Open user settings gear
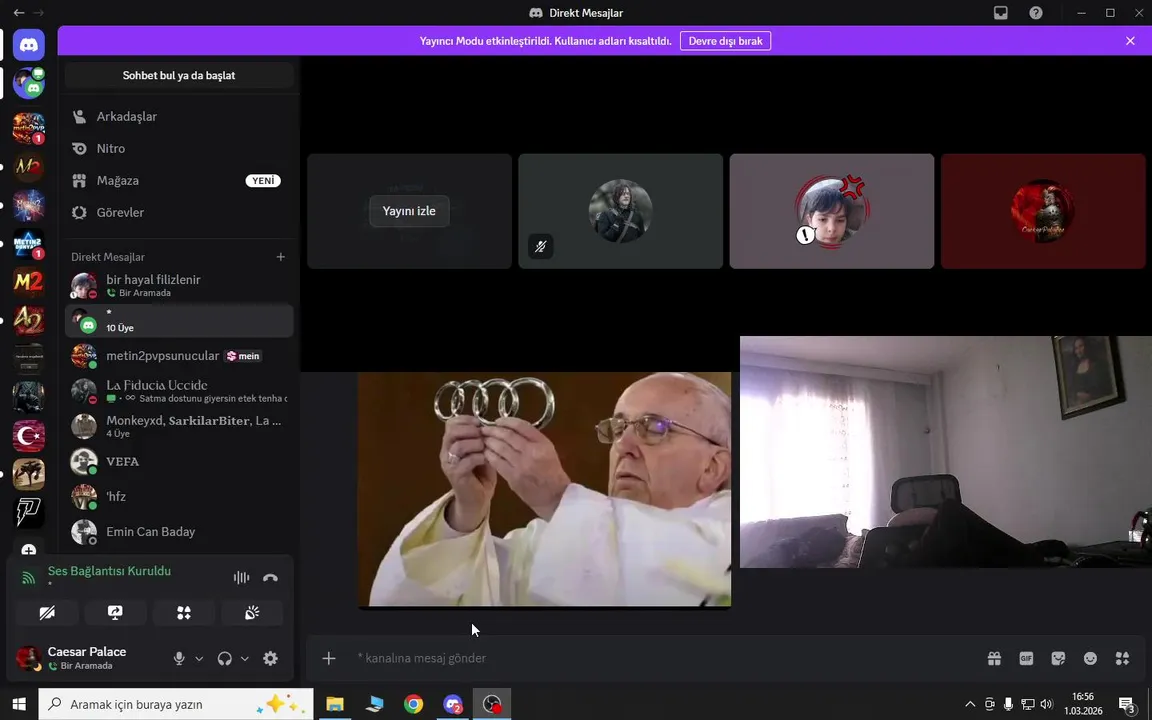The height and width of the screenshot is (720, 1152). tap(270, 658)
